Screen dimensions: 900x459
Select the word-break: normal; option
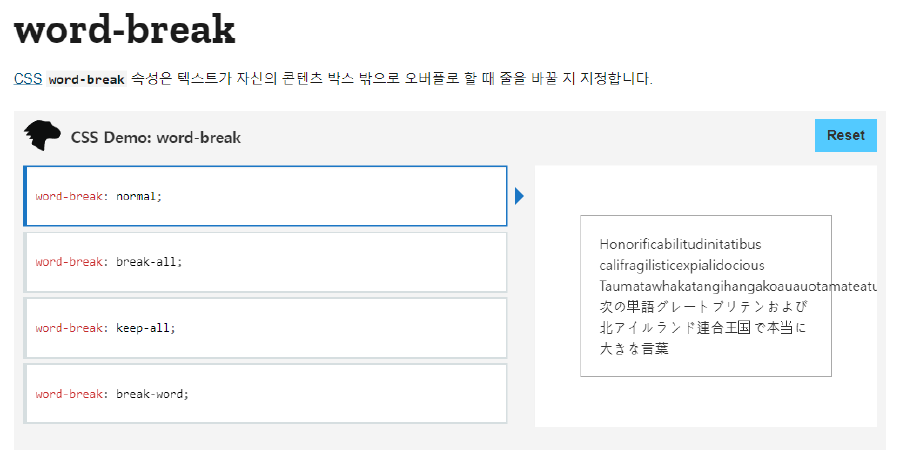pos(265,196)
